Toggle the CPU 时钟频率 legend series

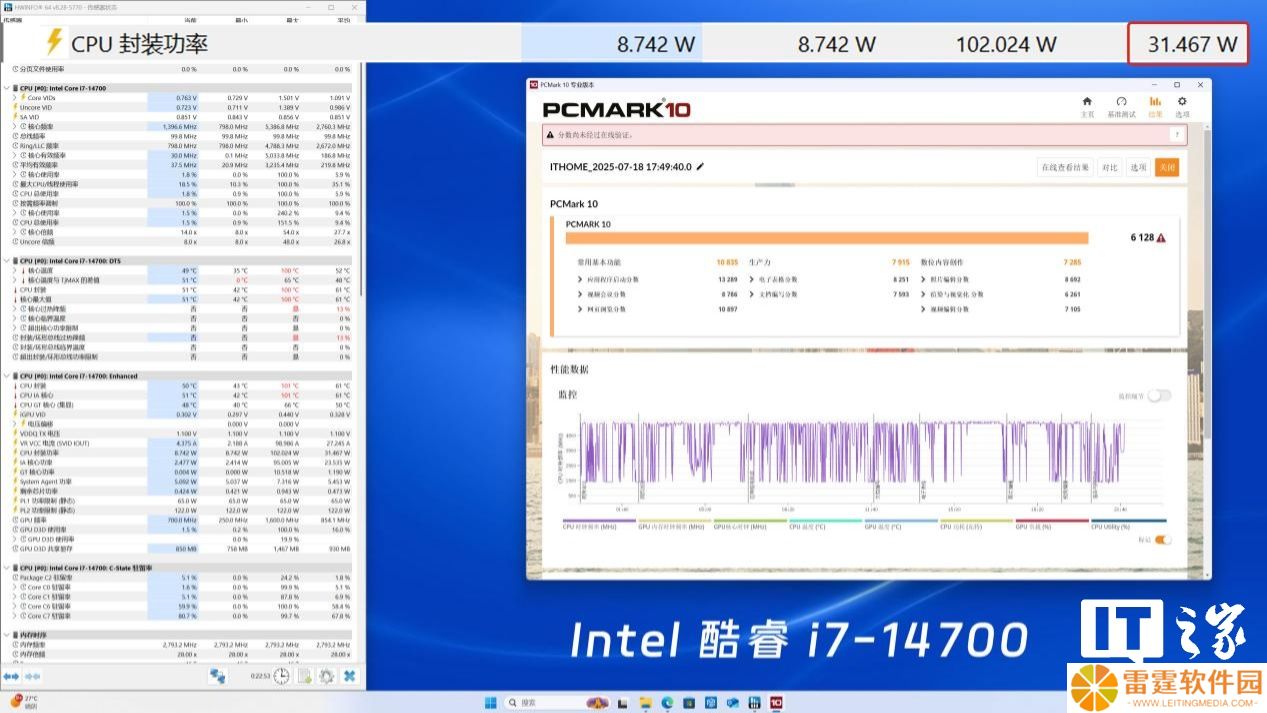[x=599, y=525]
